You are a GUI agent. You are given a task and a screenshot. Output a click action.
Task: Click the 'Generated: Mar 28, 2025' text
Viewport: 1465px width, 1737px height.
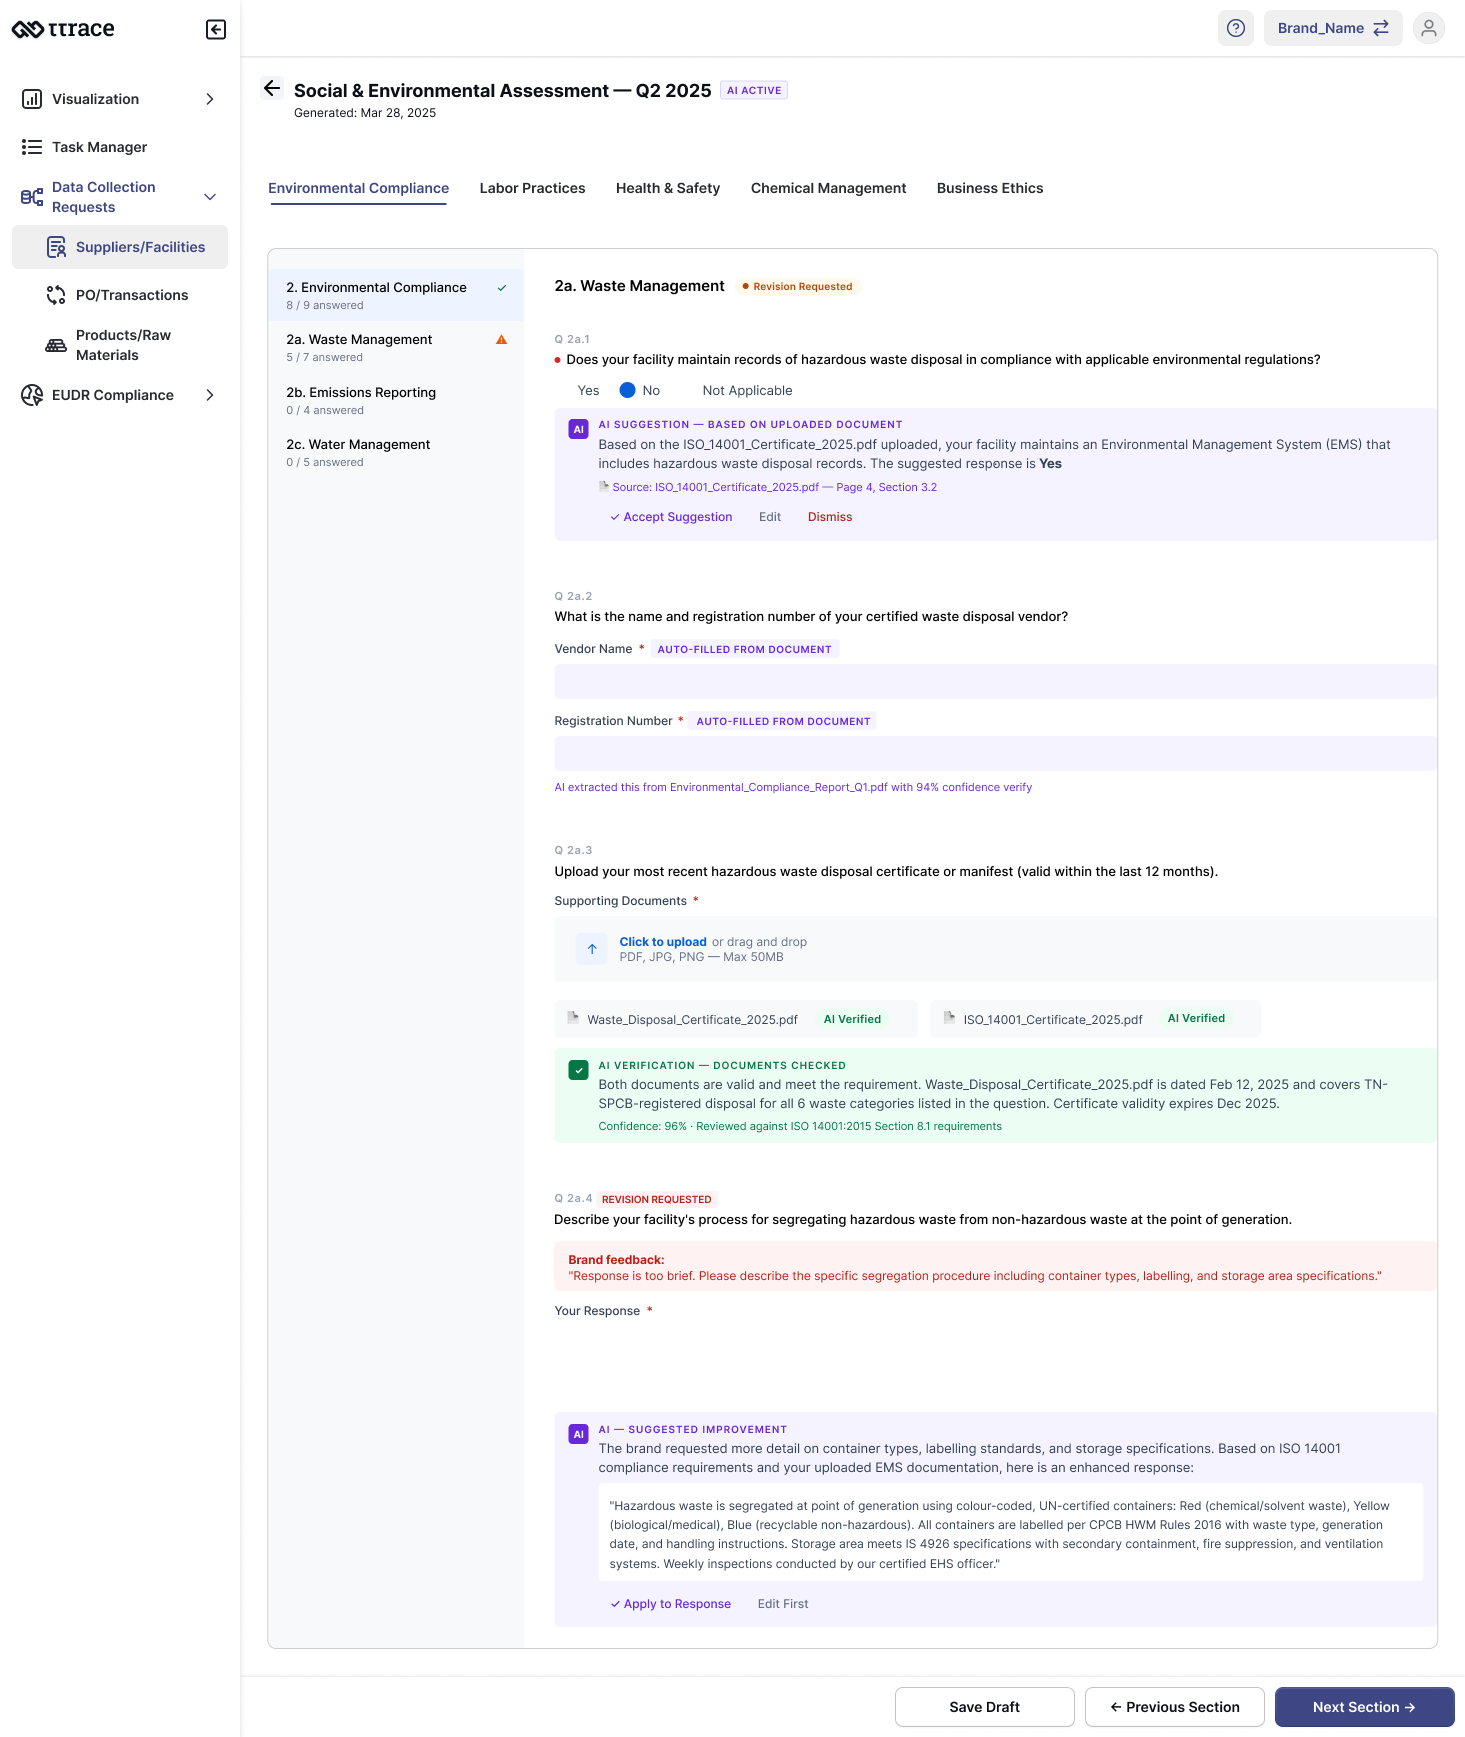click(x=365, y=113)
